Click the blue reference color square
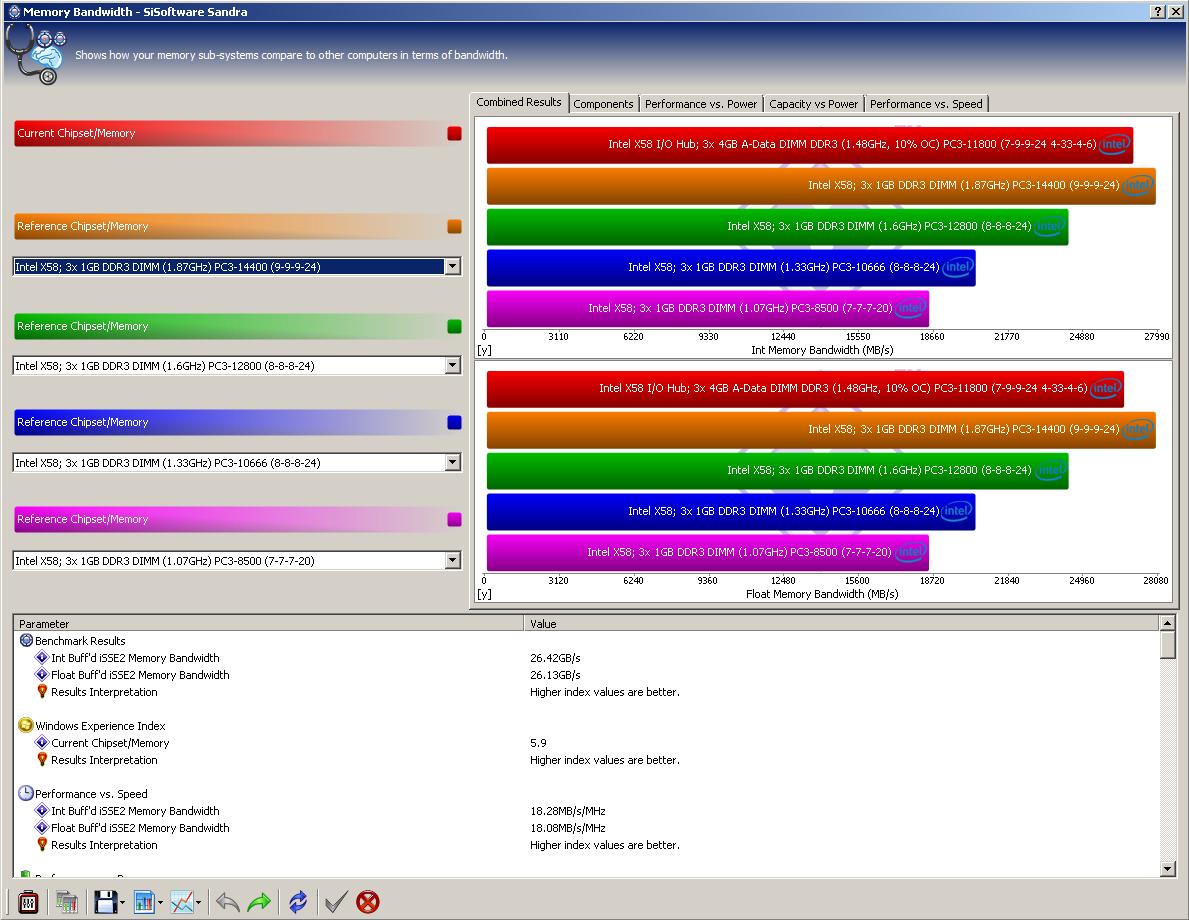Screen dimensions: 1189x920 pos(454,422)
